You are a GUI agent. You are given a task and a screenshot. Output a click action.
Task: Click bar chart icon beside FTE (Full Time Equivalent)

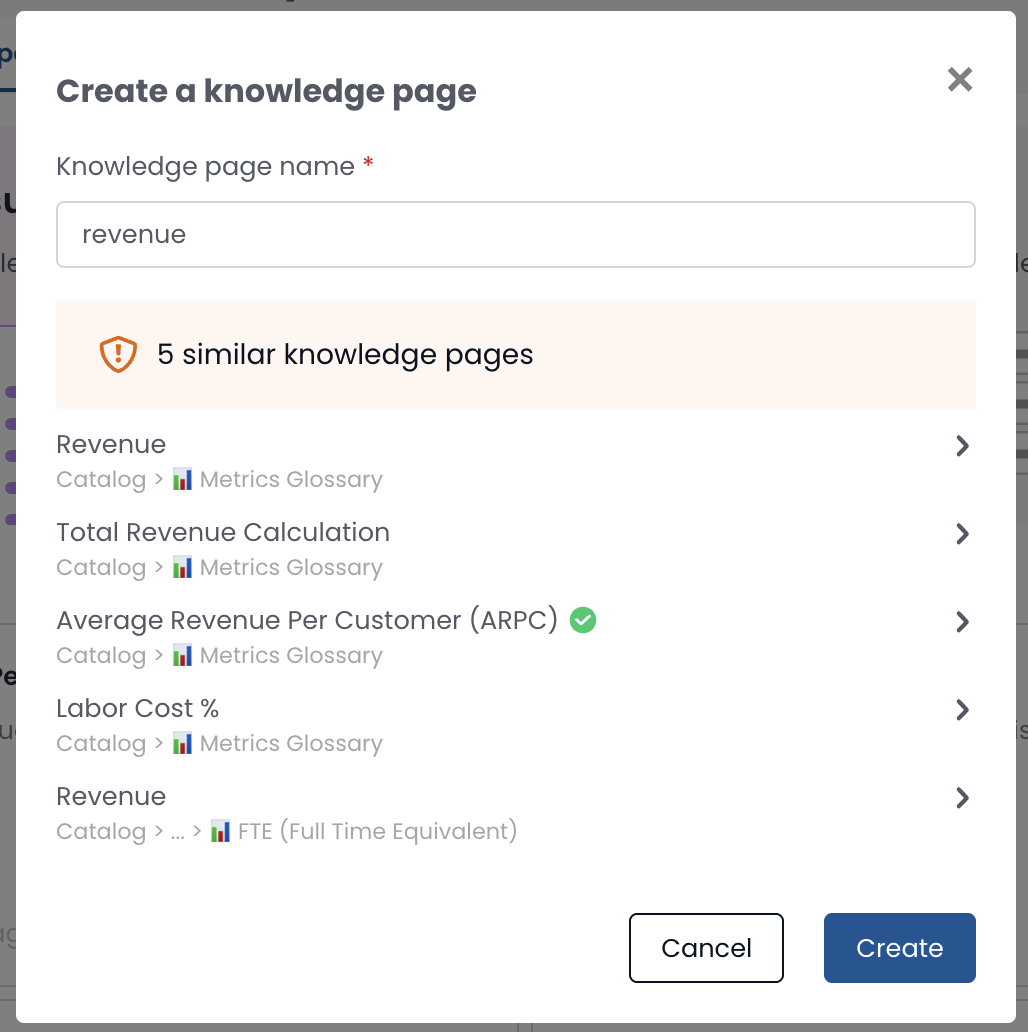[x=220, y=831]
